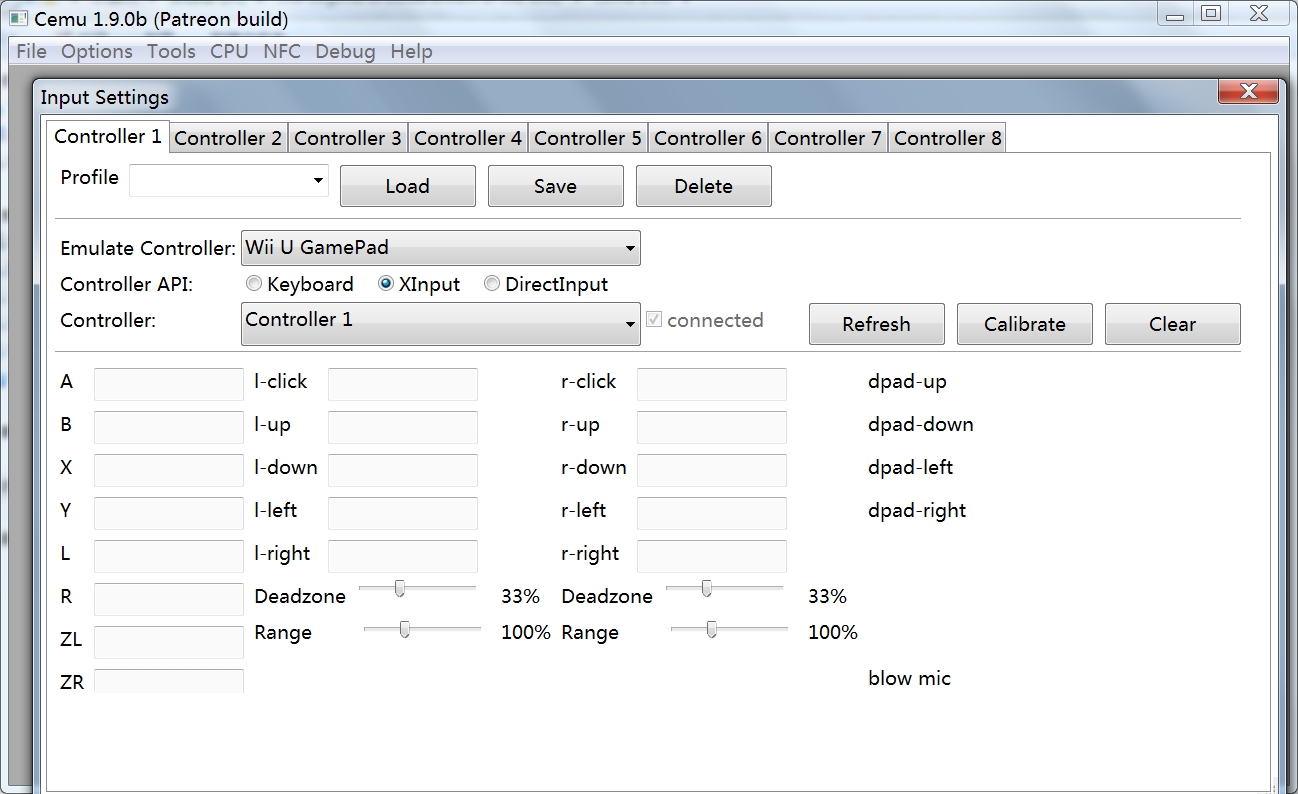Image resolution: width=1298 pixels, height=794 pixels.
Task: Open the CPU menu
Action: coord(229,51)
